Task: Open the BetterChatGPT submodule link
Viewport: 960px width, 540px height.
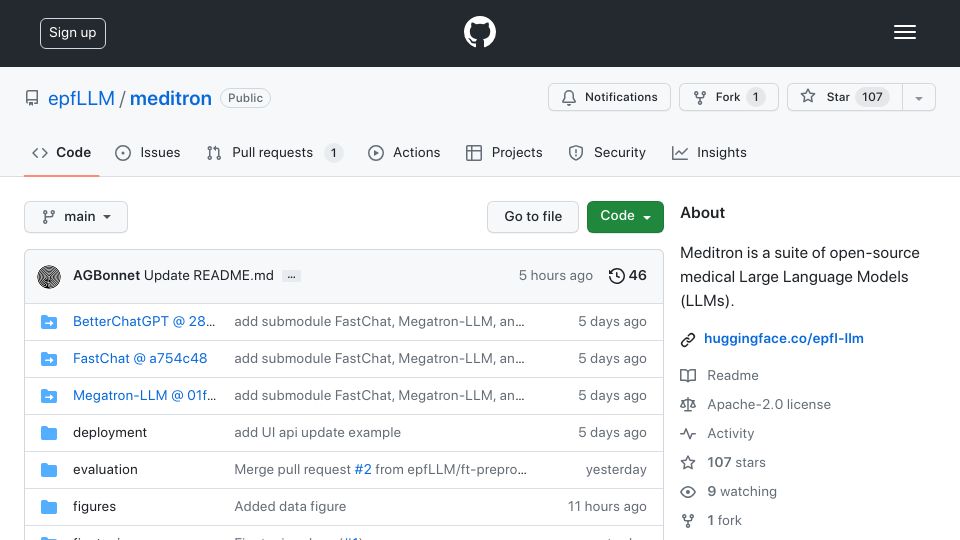Action: pos(144,321)
